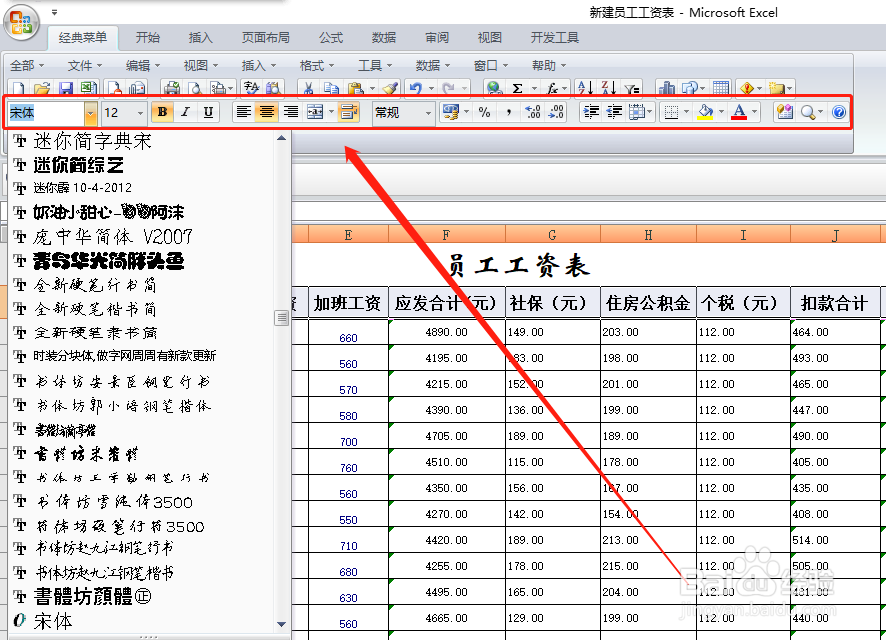Viewport: 886px width, 640px height.
Task: Toggle center alignment
Action: click(x=267, y=112)
